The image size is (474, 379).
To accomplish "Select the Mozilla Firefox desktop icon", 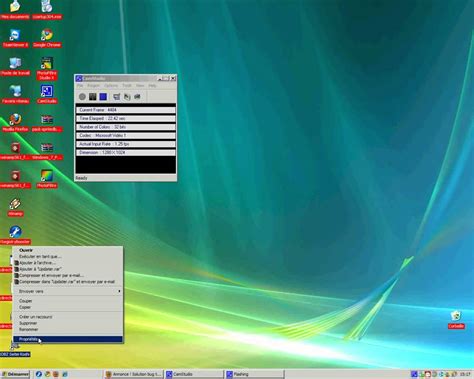I will pos(15,123).
